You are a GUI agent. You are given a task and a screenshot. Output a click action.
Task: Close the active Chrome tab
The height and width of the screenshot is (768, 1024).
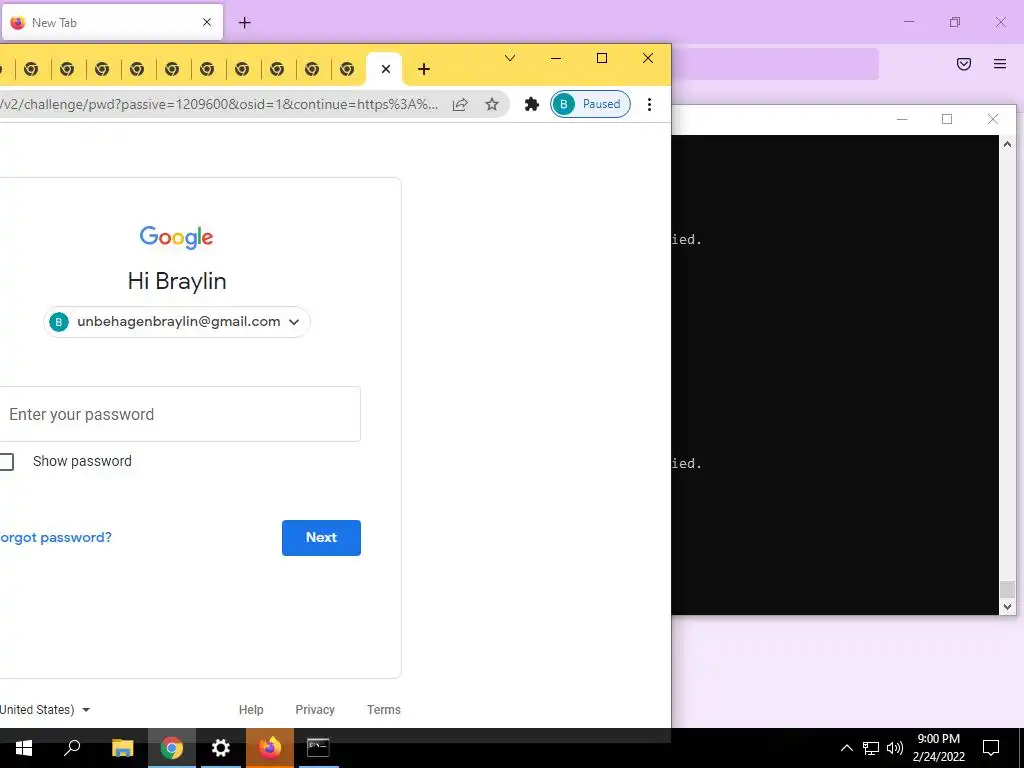point(386,69)
